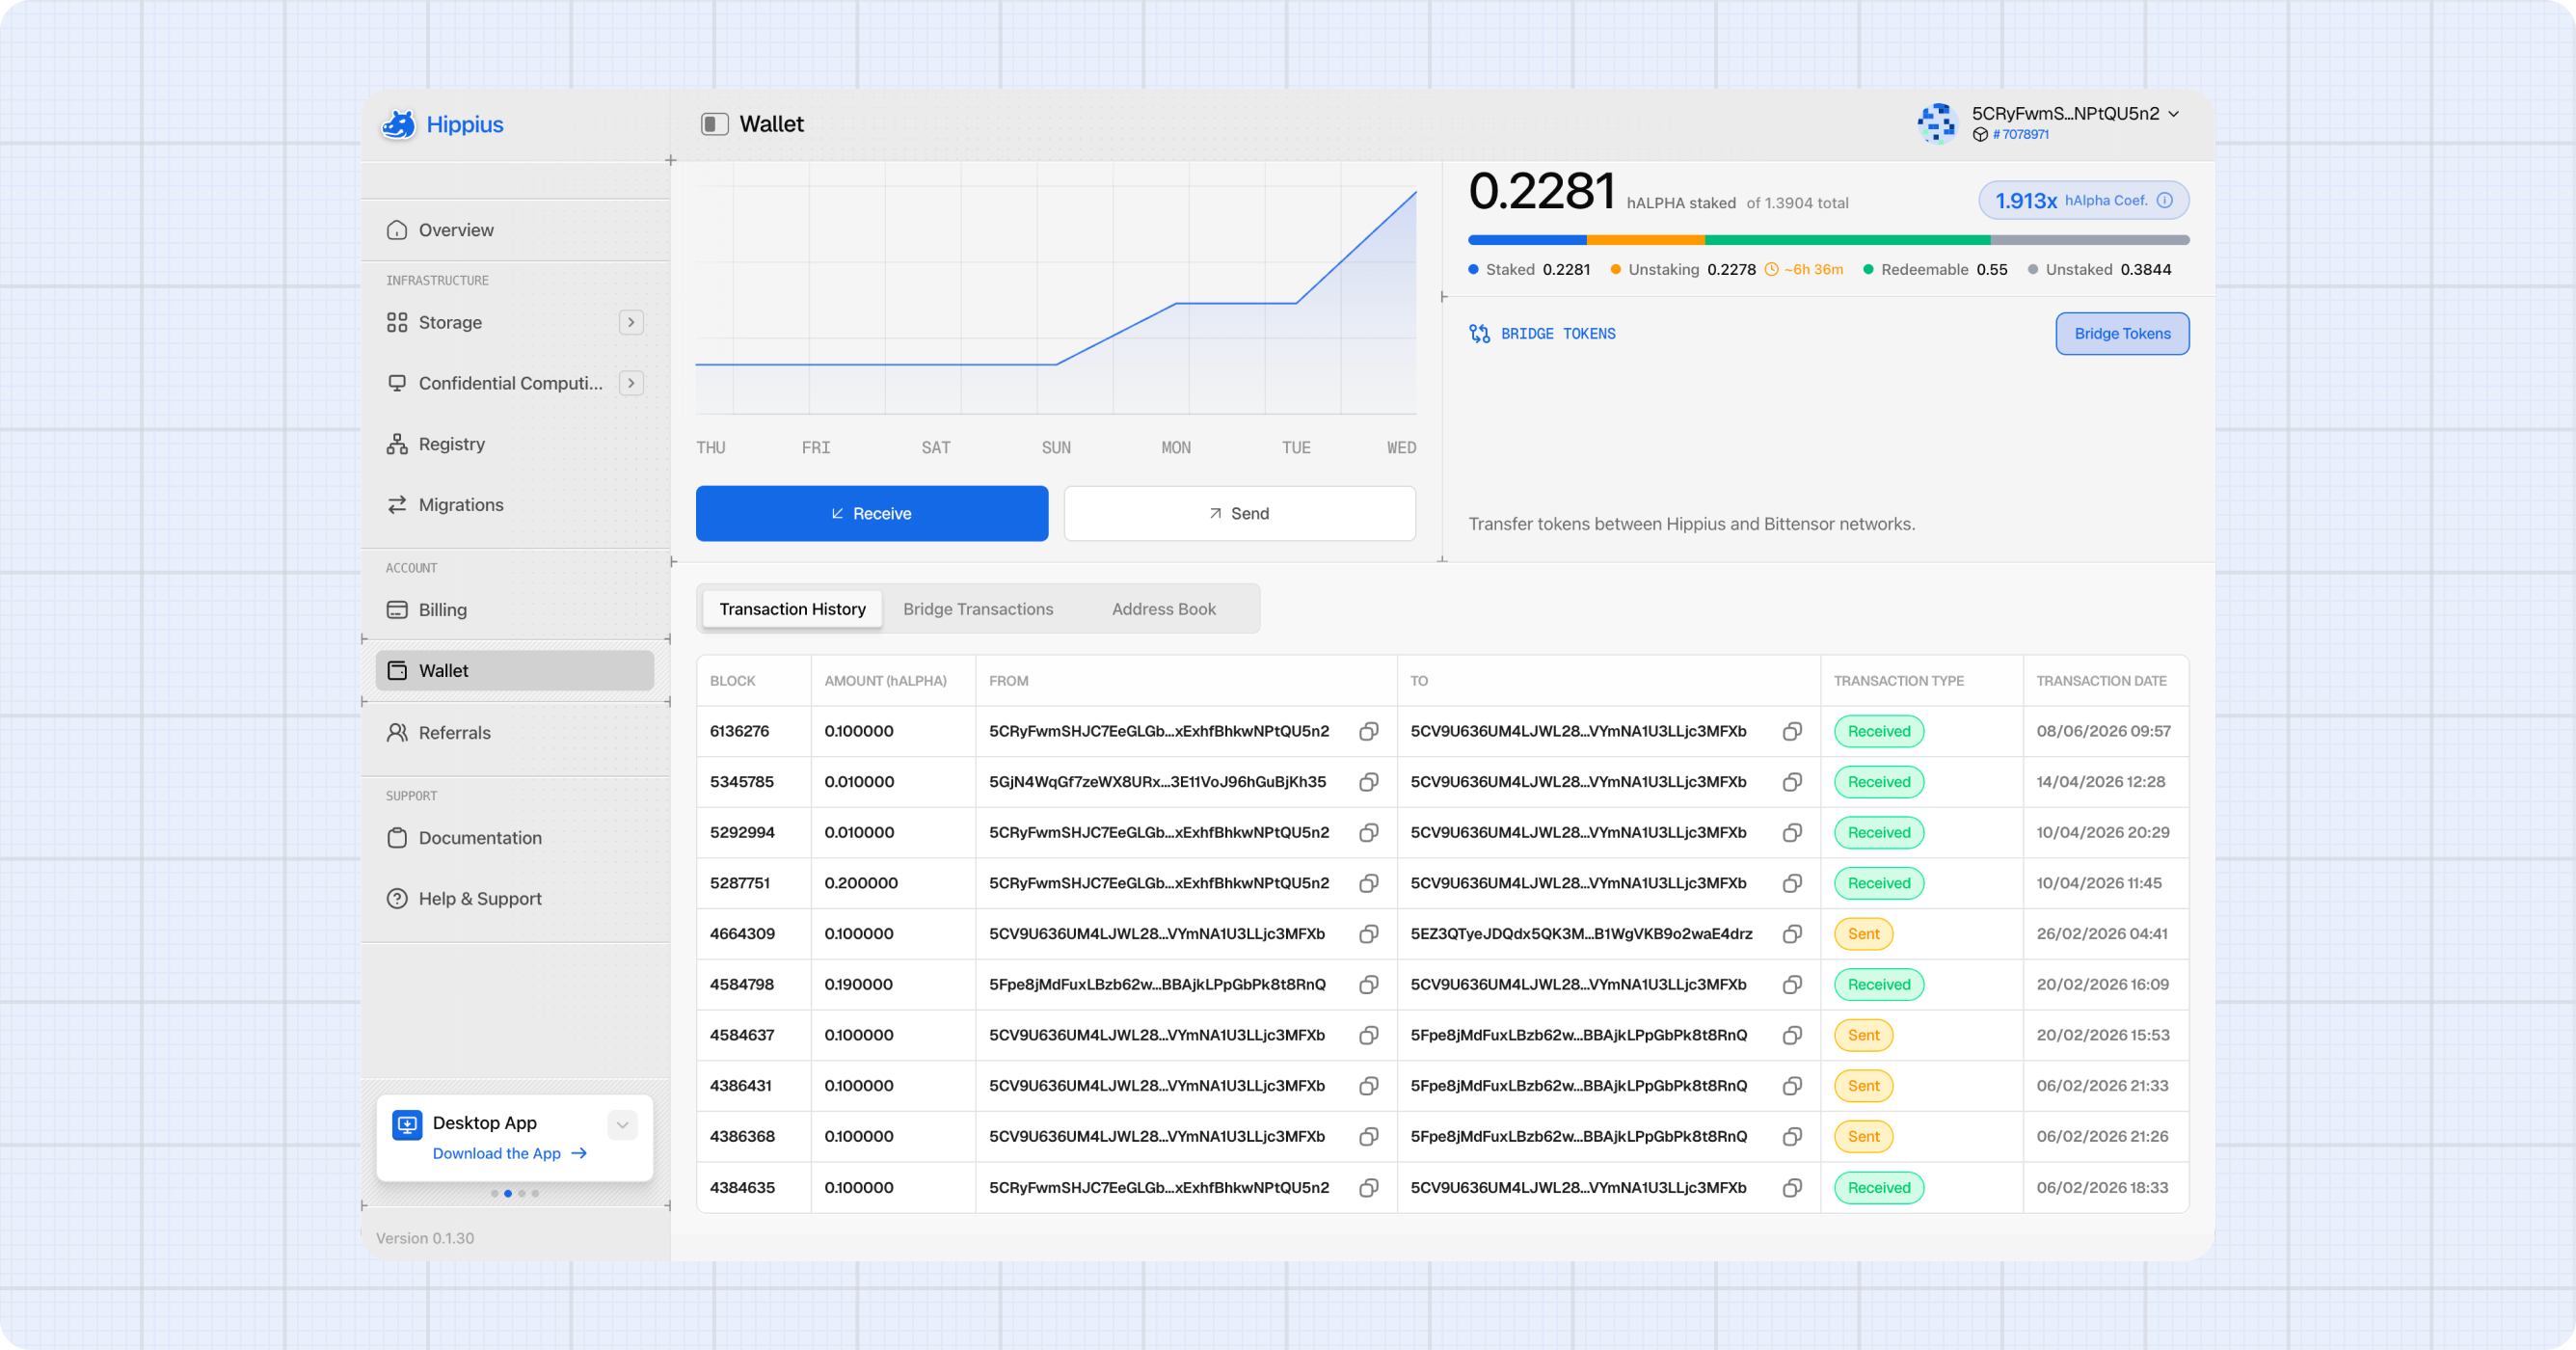
Task: Copy the From address in block 4386431 row
Action: click(x=1369, y=1086)
